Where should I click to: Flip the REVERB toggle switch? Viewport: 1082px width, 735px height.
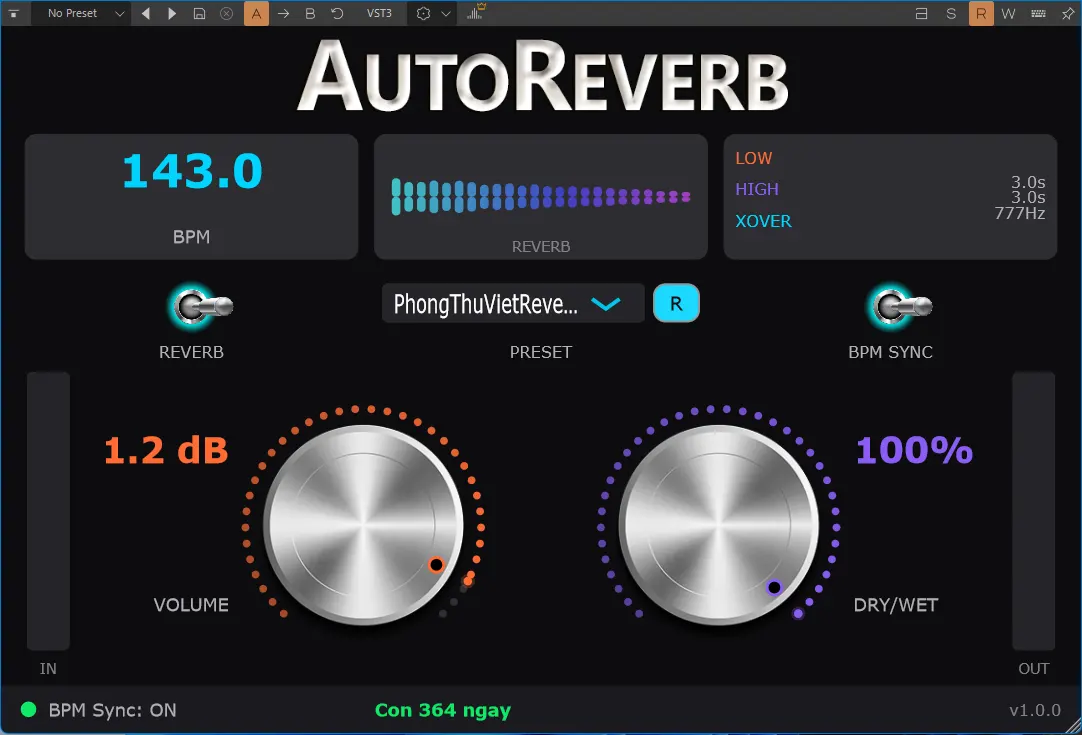(x=200, y=306)
